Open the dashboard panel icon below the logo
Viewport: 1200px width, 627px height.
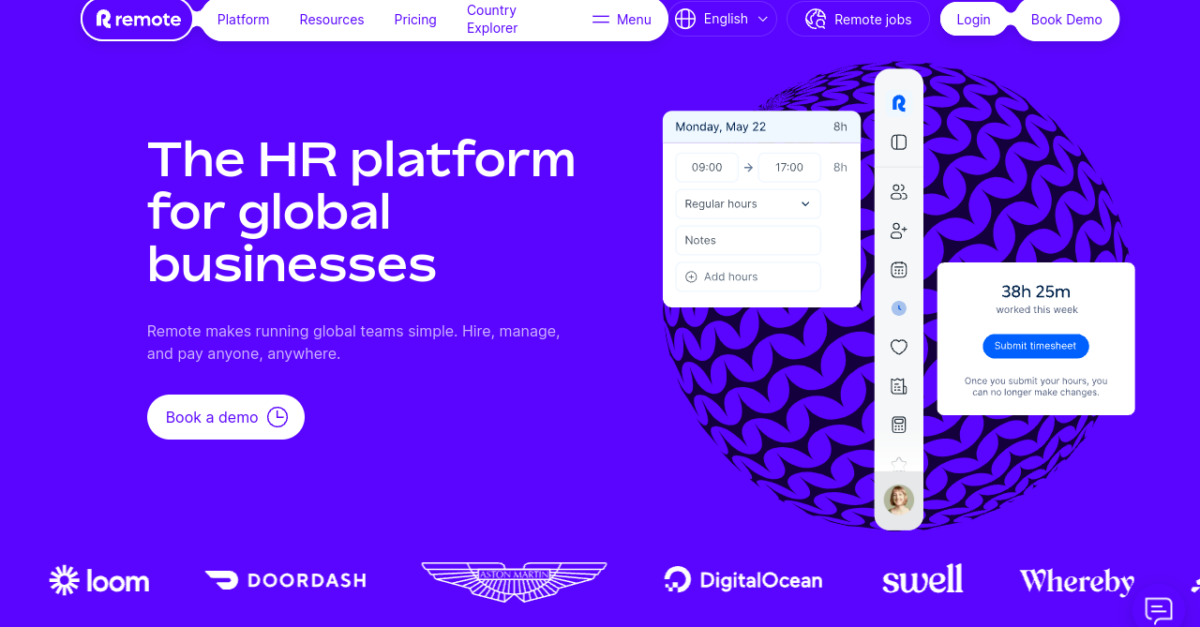pos(898,141)
